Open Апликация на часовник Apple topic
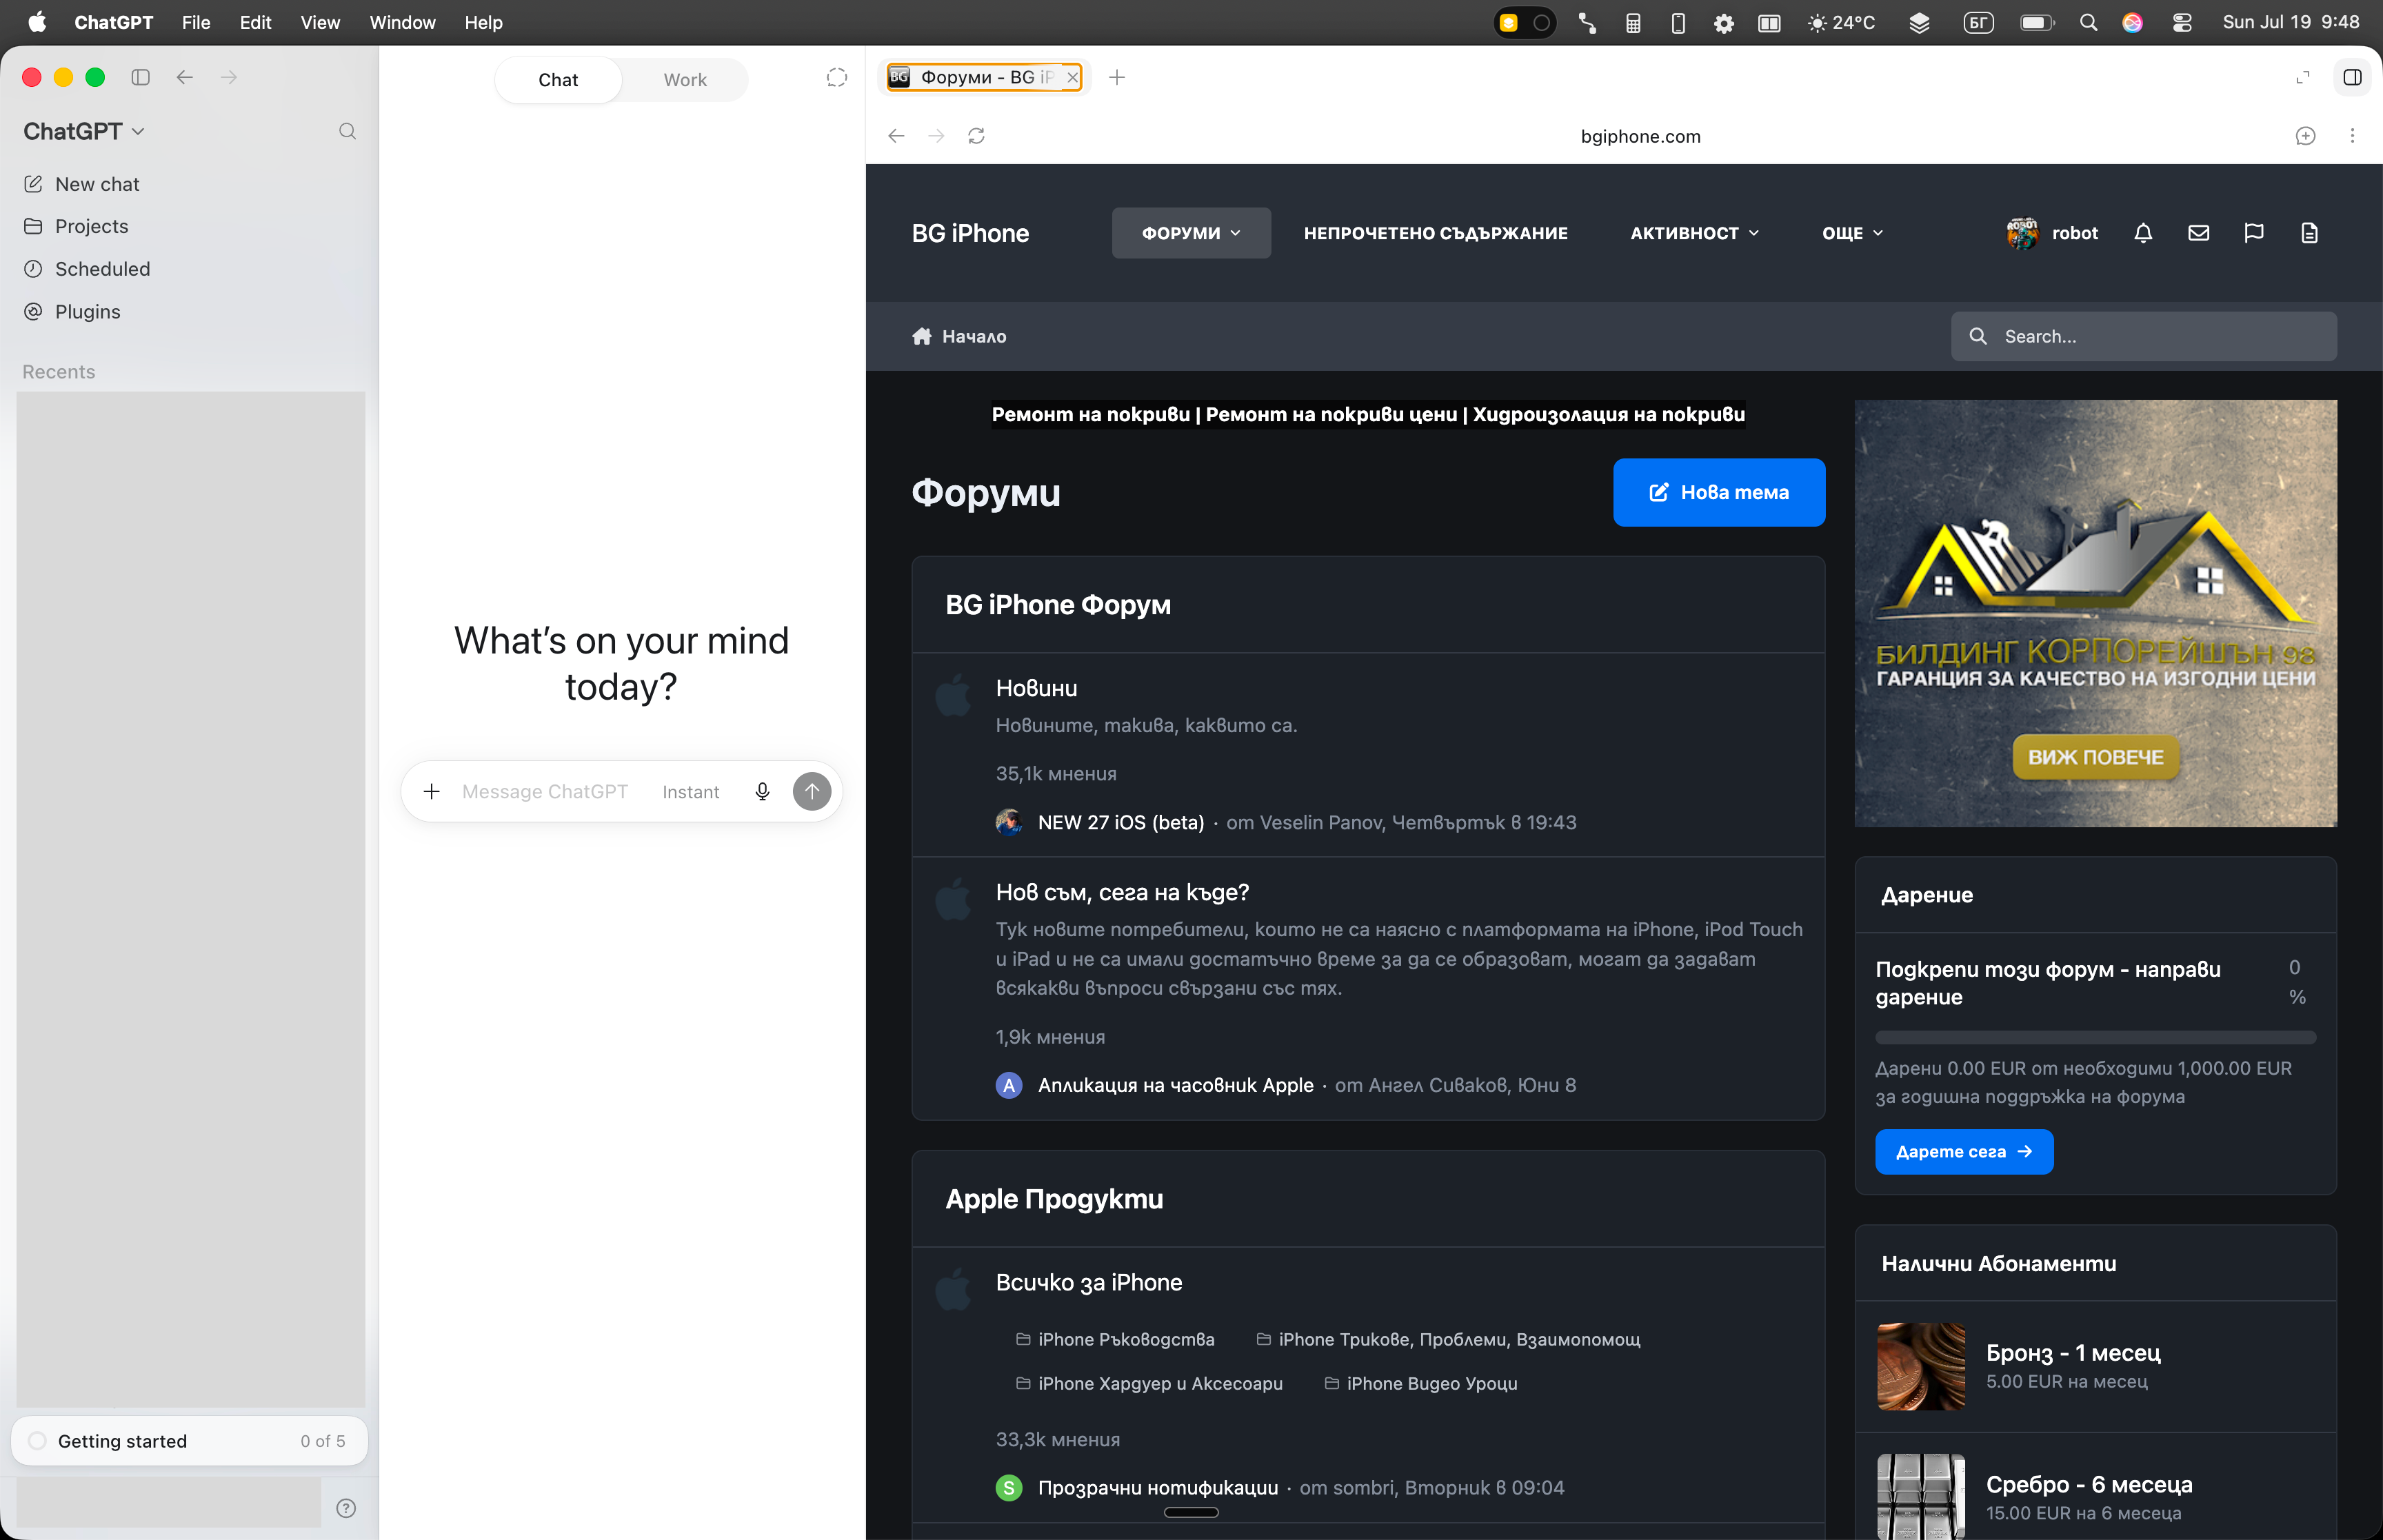This screenshot has width=2383, height=1540. pos(1175,1085)
